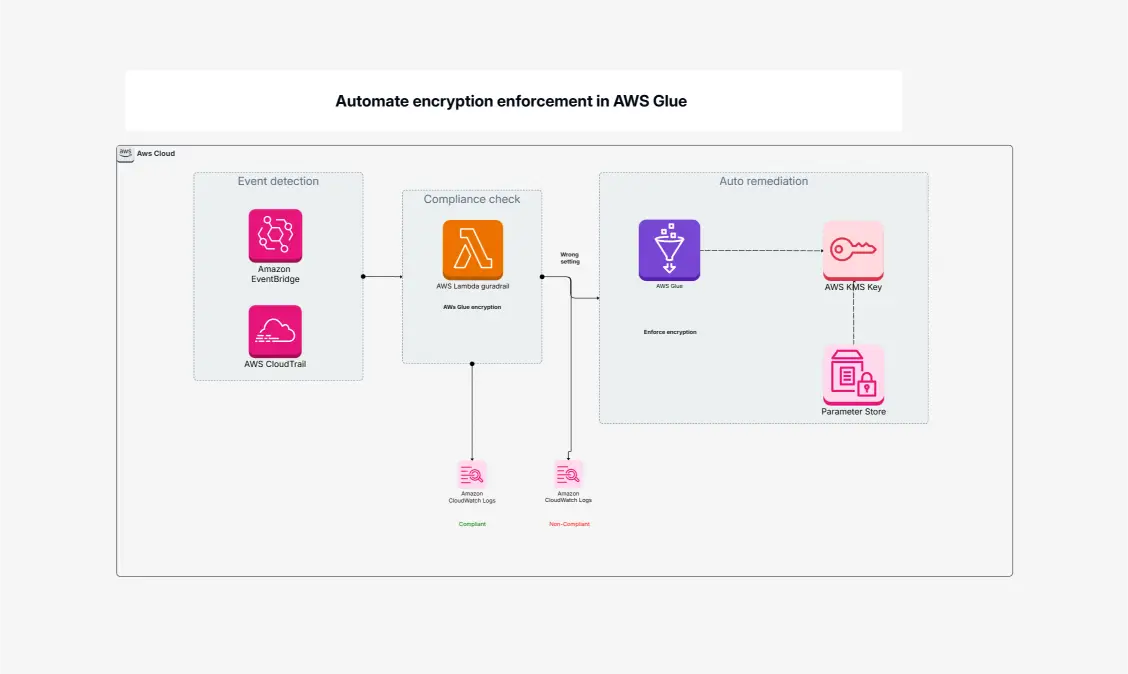Select the Compliance check group title
This screenshot has height=674, width=1128.
(x=471, y=199)
